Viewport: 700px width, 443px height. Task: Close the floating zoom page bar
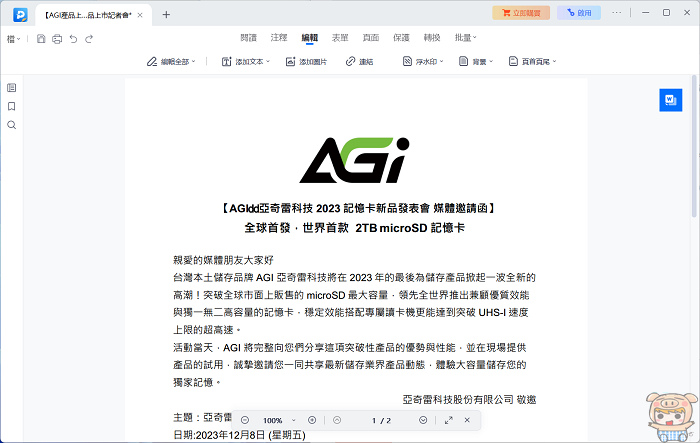(x=467, y=420)
